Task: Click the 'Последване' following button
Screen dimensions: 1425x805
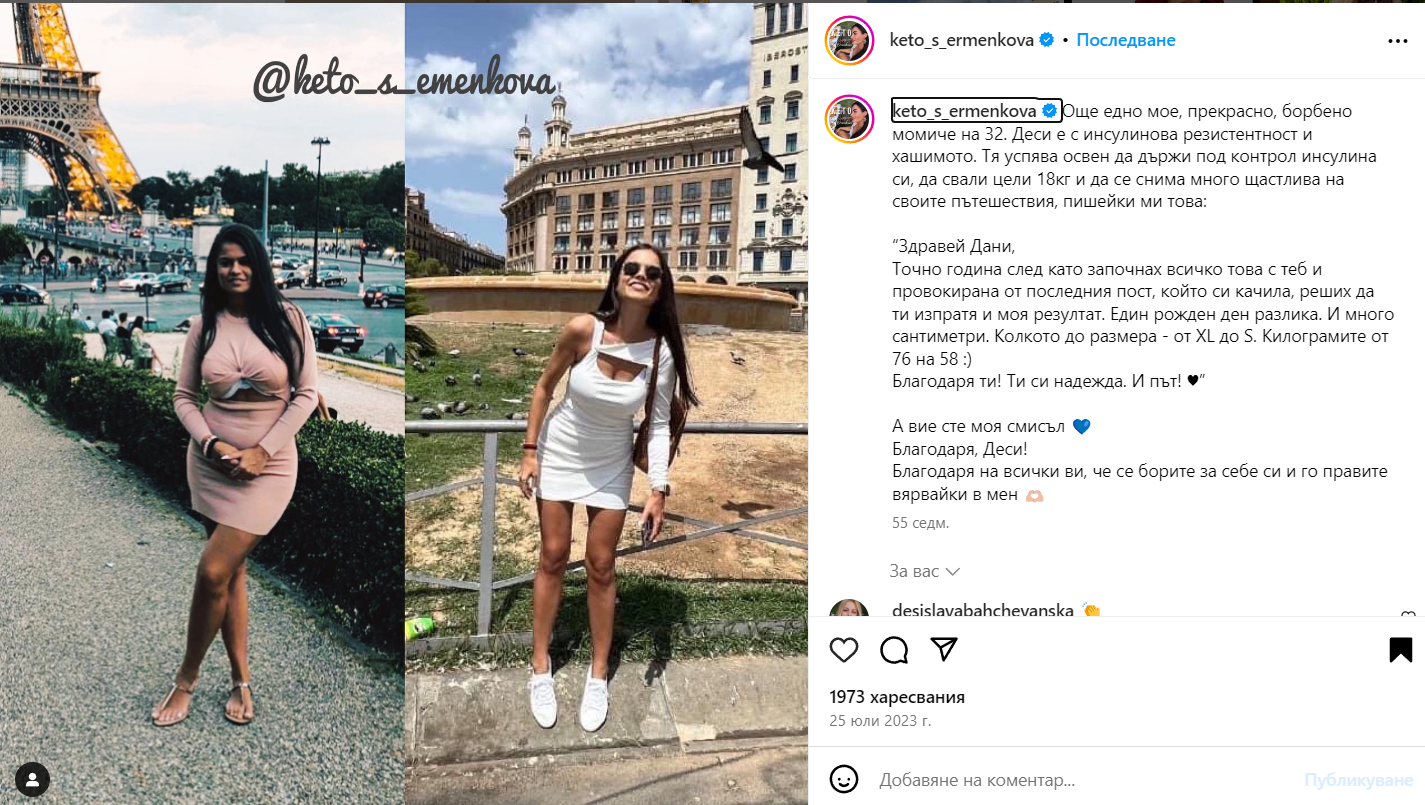Action: tap(1126, 40)
